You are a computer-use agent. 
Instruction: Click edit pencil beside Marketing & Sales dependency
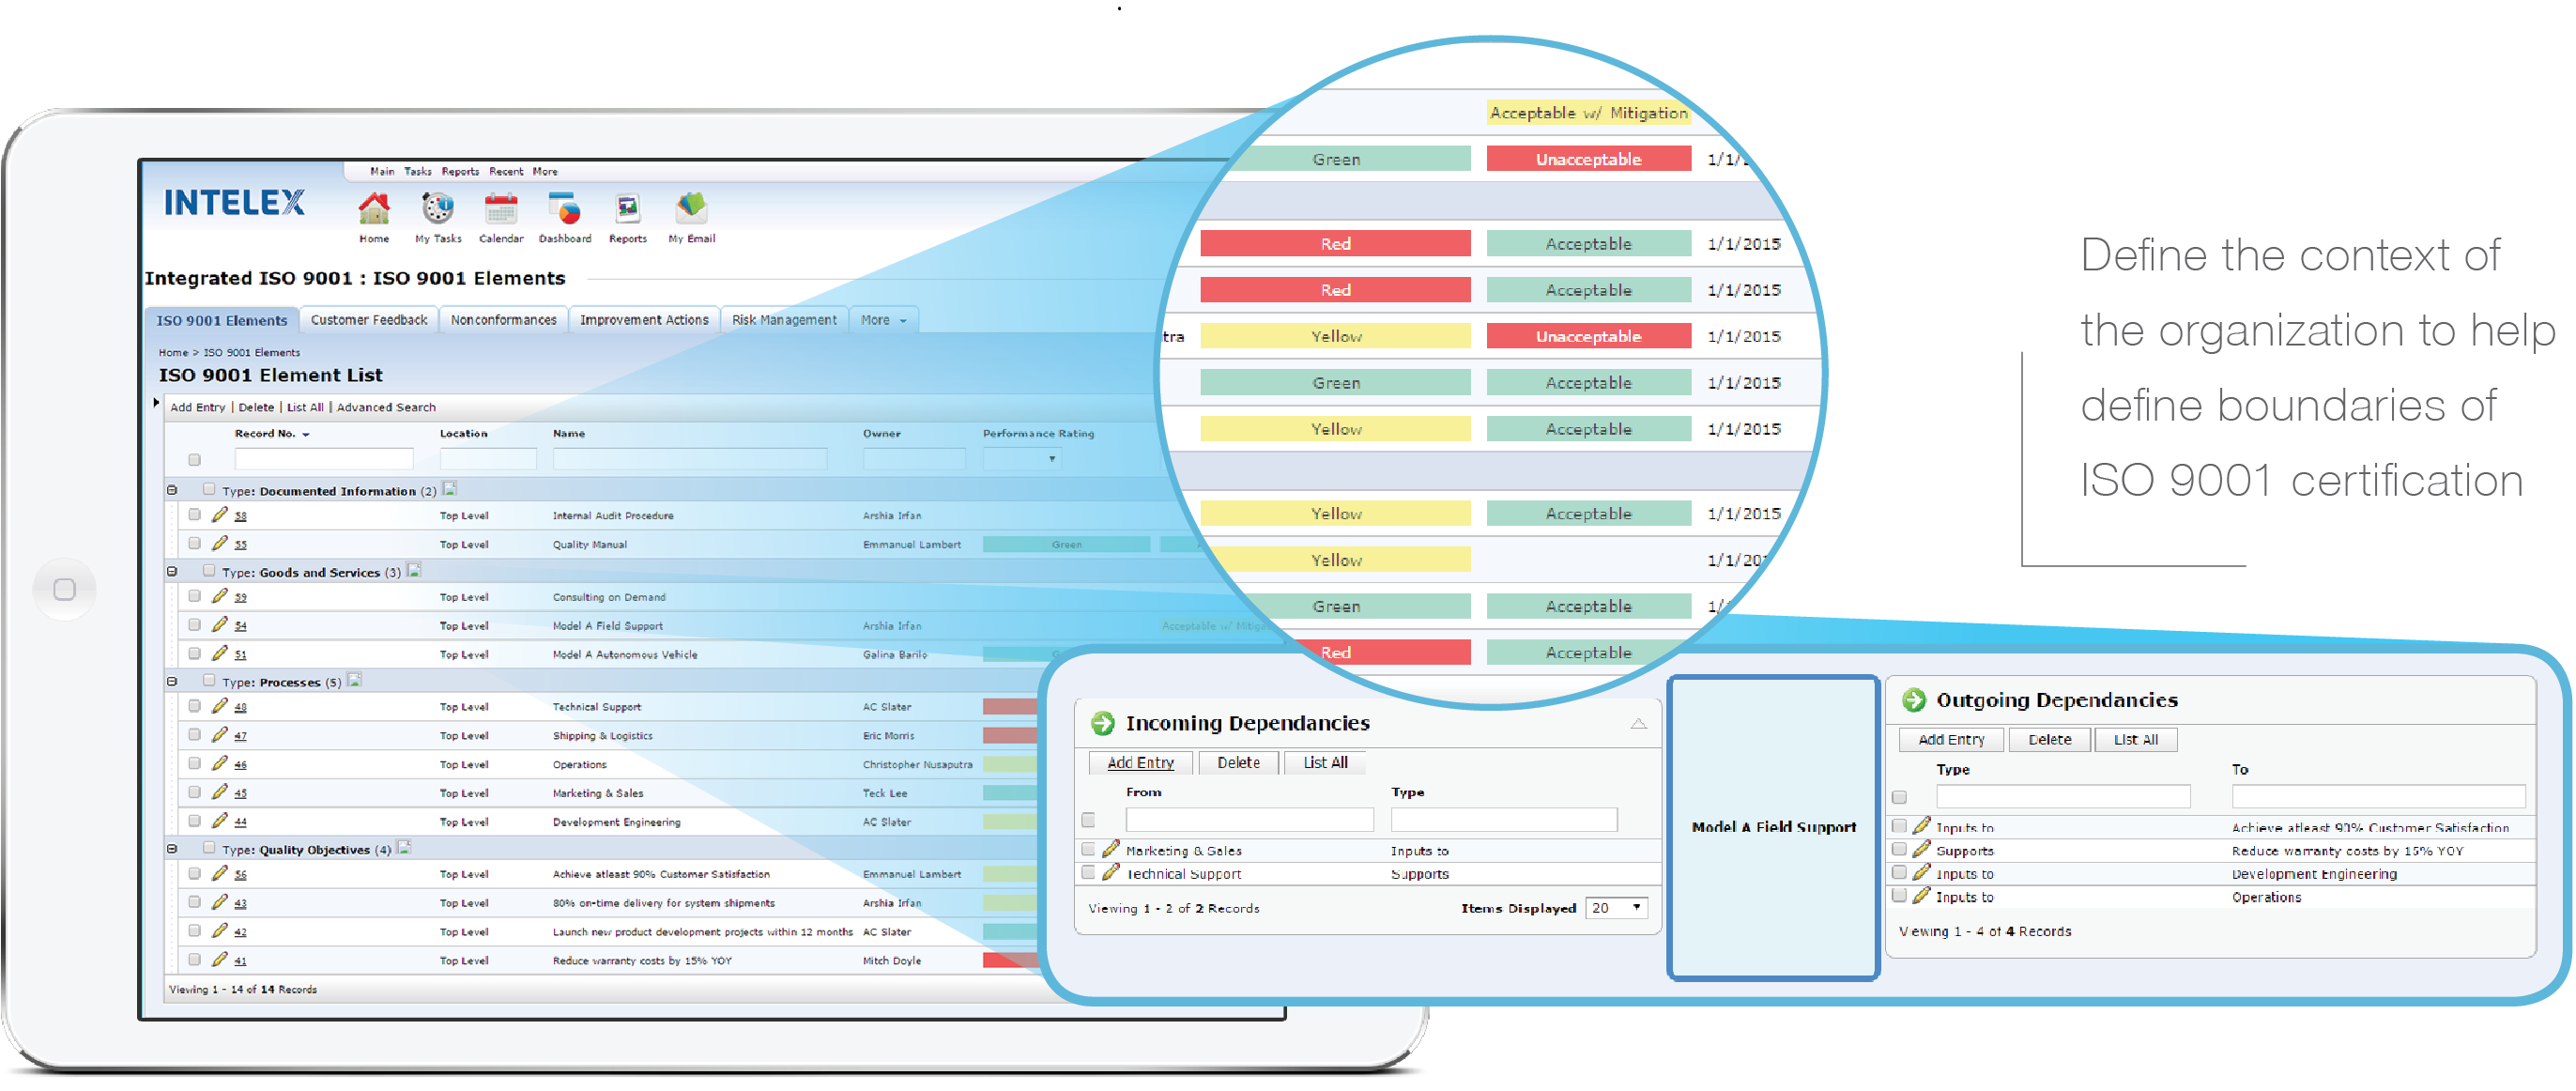1111,849
